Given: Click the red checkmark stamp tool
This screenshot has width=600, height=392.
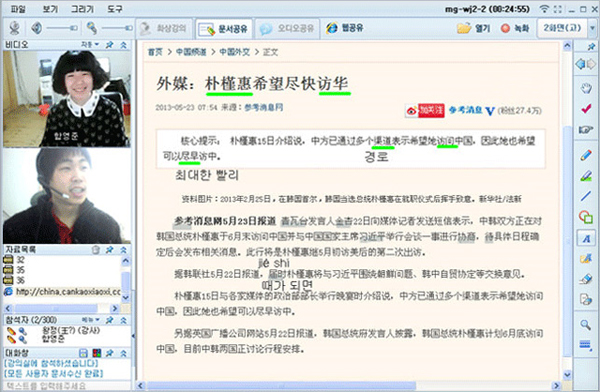Looking at the screenshot, I should click(586, 109).
